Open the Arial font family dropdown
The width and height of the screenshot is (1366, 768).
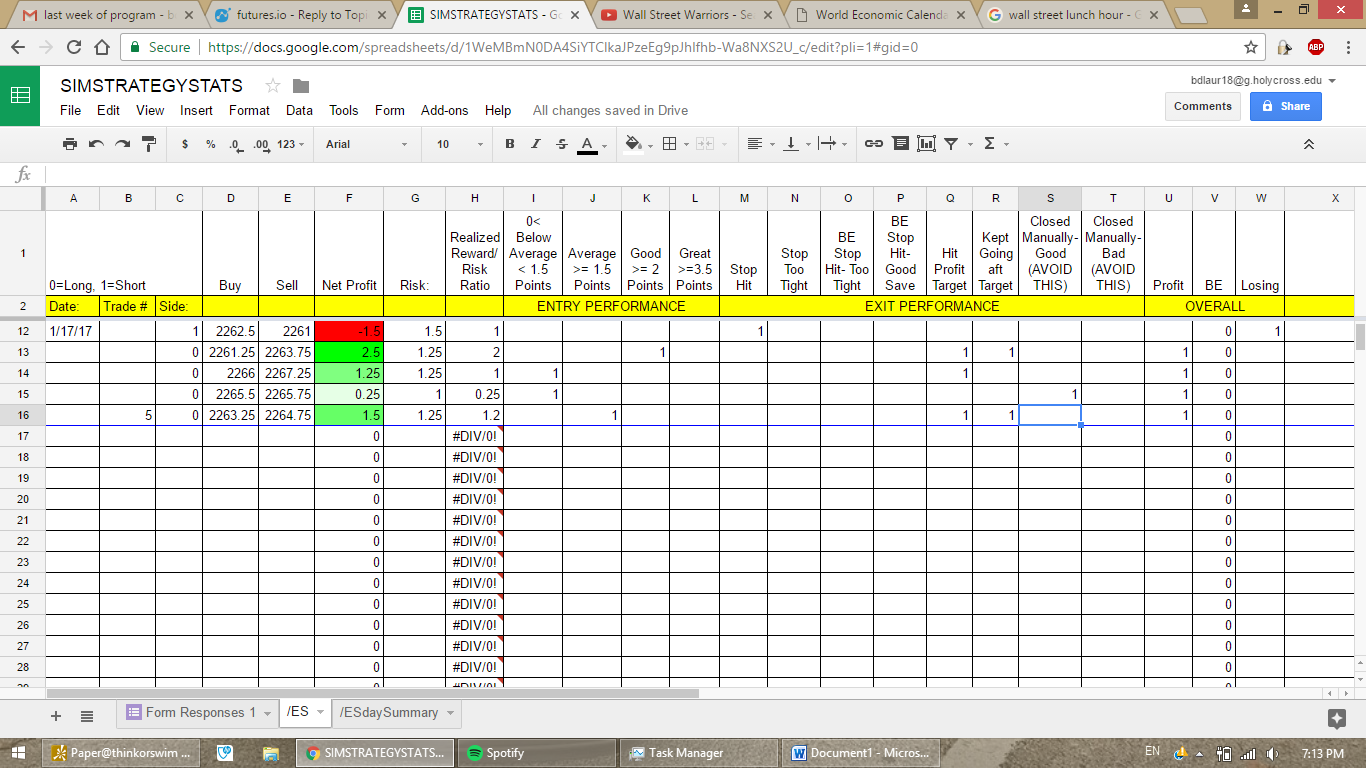coord(366,144)
